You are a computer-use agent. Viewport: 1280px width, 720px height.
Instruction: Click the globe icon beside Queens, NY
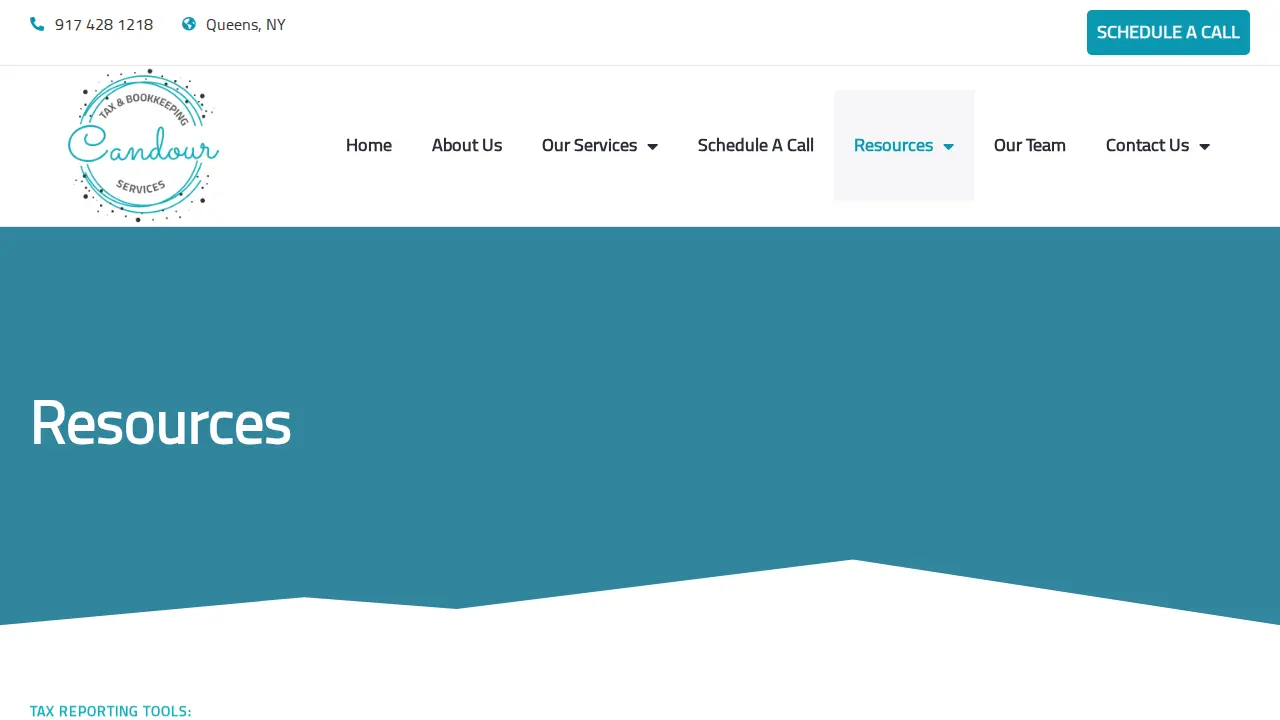pyautogui.click(x=189, y=24)
